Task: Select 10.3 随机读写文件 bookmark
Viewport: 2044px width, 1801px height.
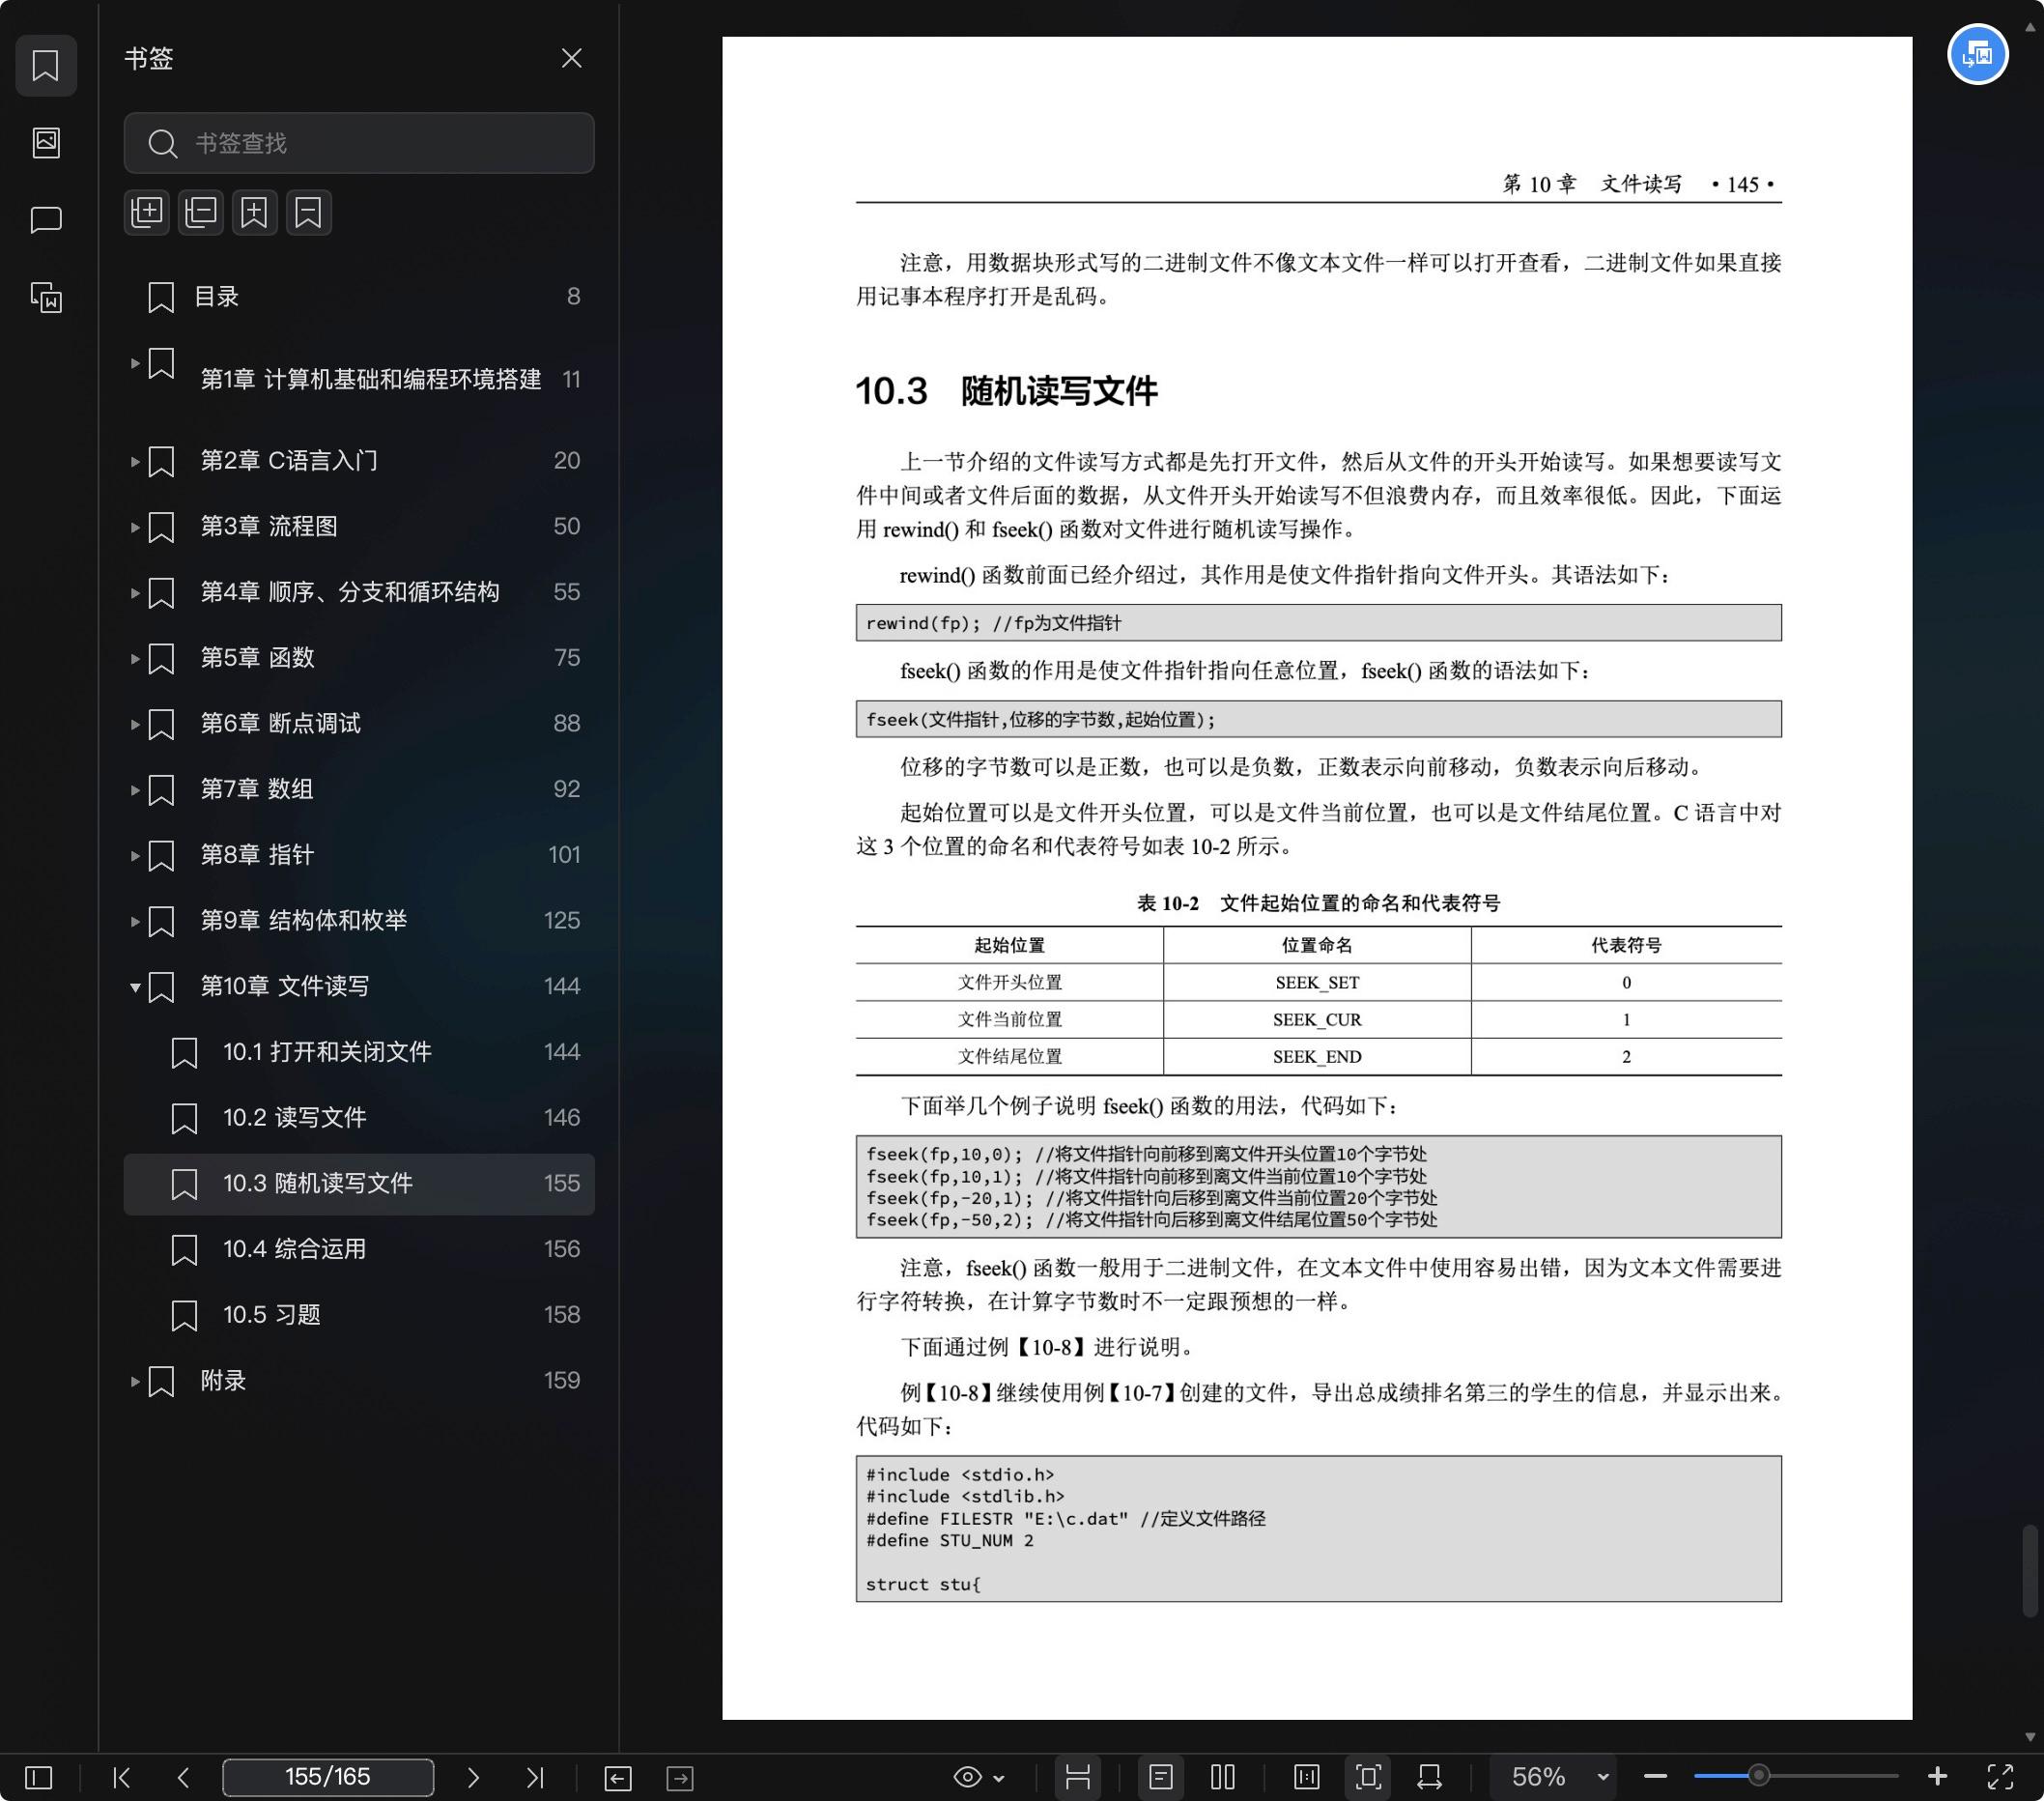Action: click(359, 1184)
